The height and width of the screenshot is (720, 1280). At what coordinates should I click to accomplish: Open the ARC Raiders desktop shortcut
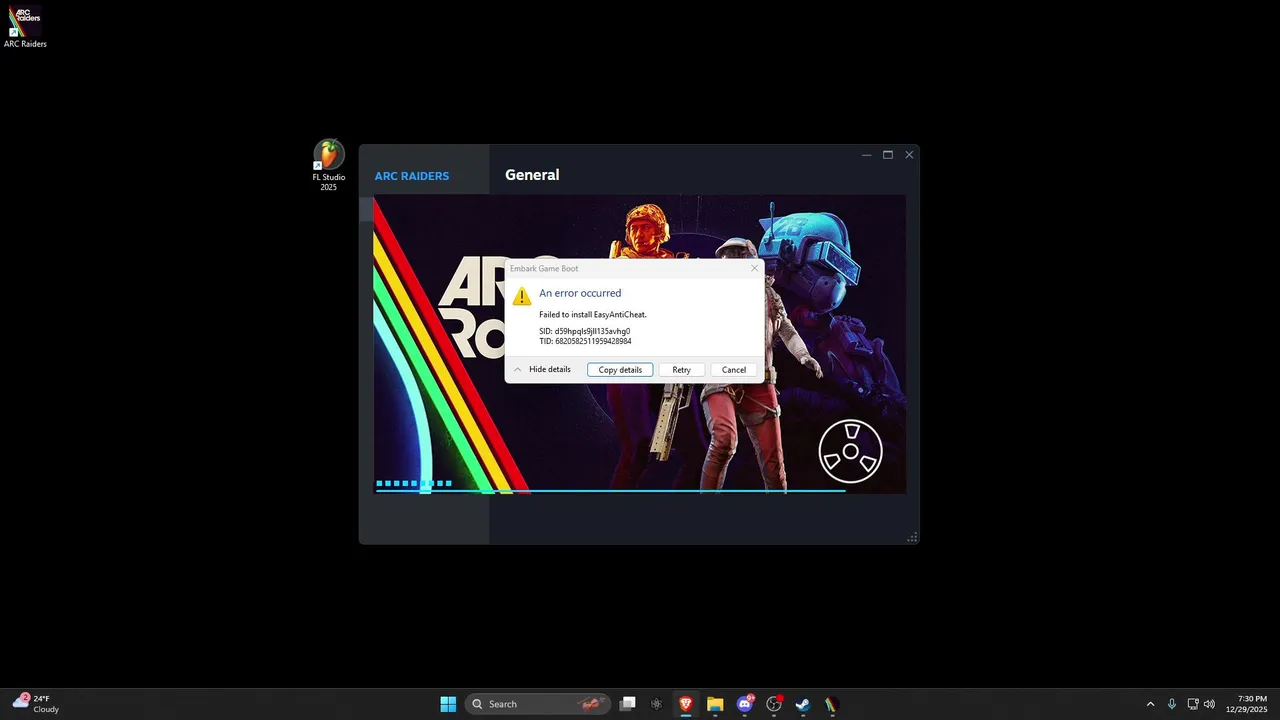tap(25, 27)
